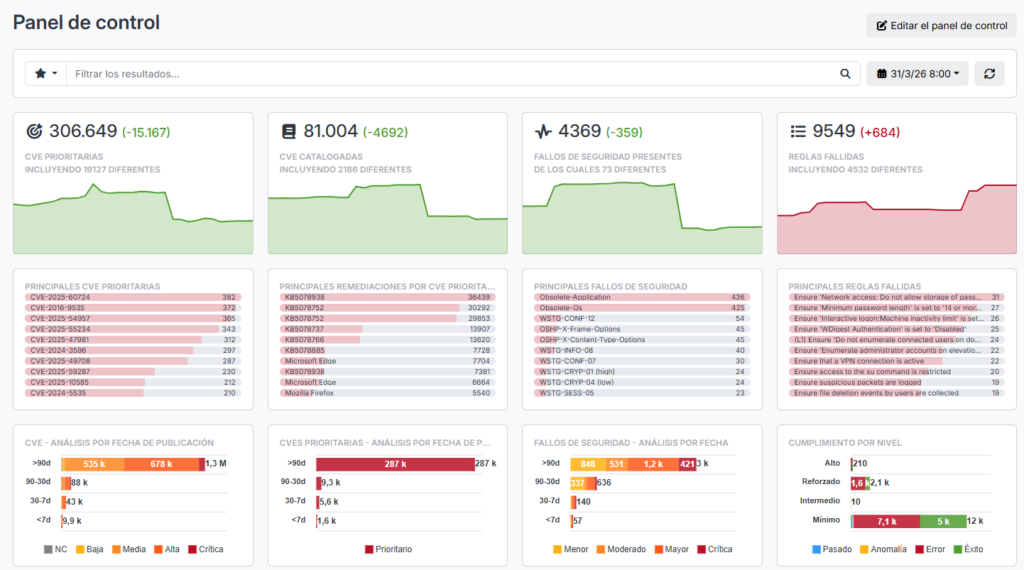Click the red 287 k priority bar
Image resolution: width=1024 pixels, height=570 pixels.
click(x=395, y=464)
